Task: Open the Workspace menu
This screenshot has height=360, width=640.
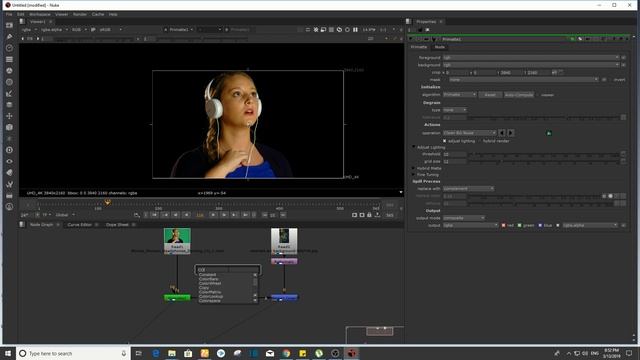Action: click(40, 14)
